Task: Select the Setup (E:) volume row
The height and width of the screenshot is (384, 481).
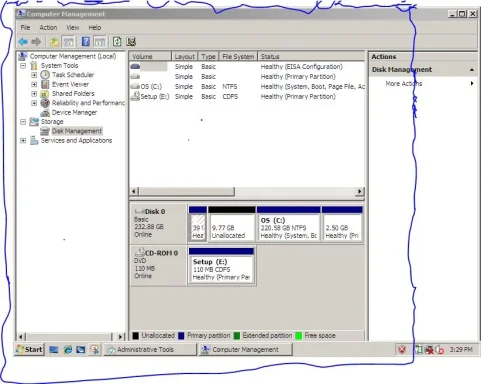Action: (247, 97)
